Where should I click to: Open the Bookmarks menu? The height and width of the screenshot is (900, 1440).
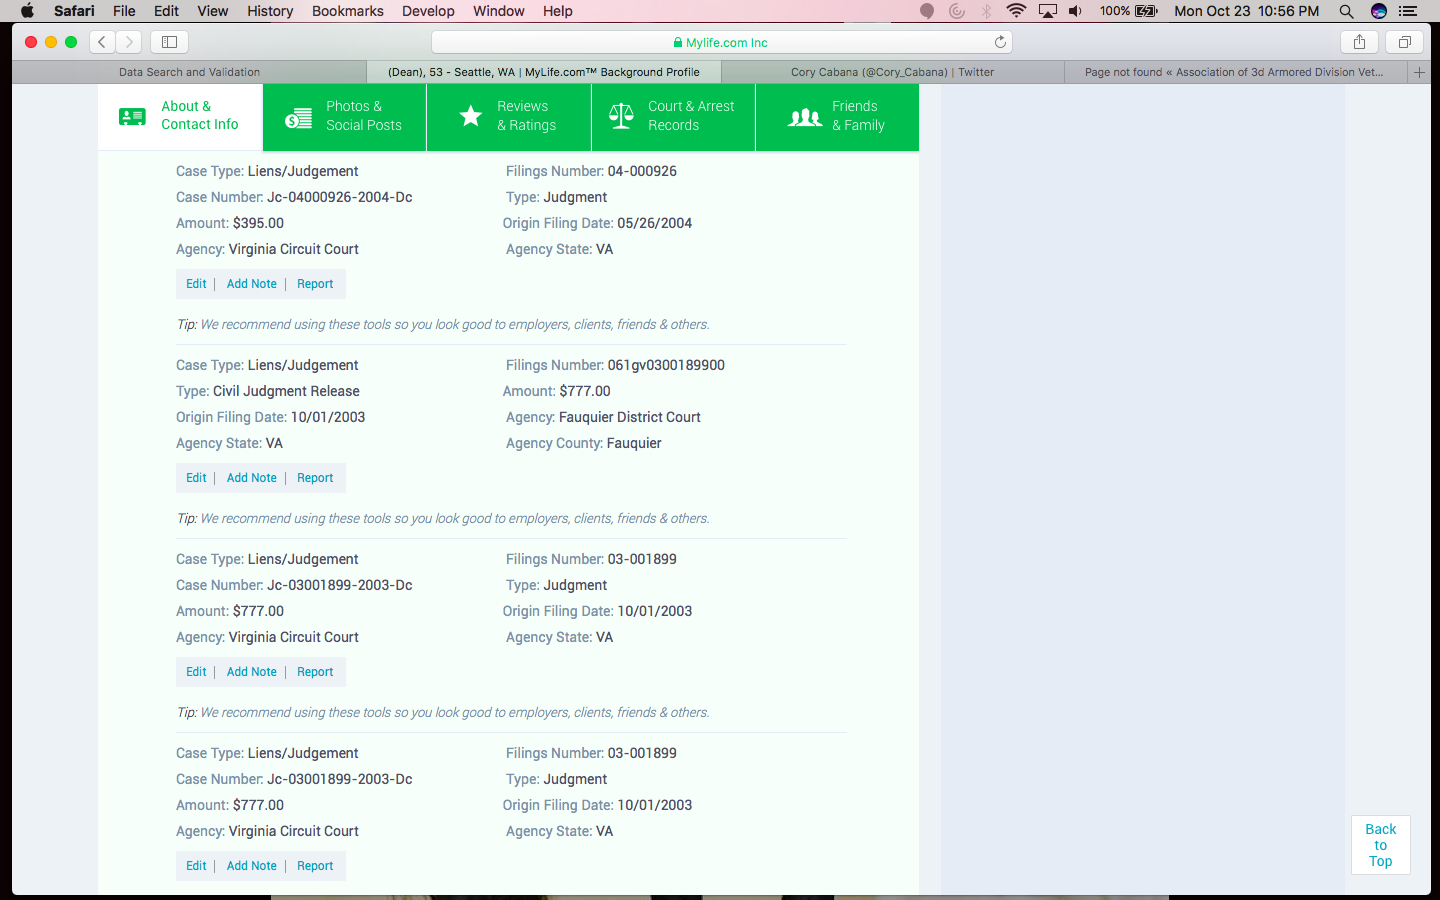(347, 11)
